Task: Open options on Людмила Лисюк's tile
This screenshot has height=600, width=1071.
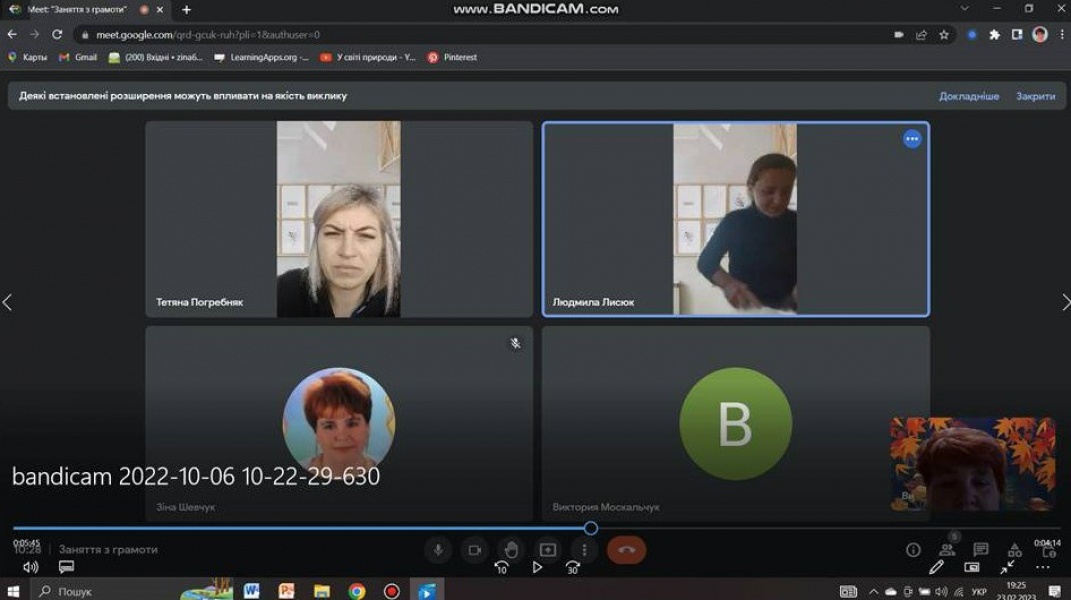Action: [x=912, y=139]
